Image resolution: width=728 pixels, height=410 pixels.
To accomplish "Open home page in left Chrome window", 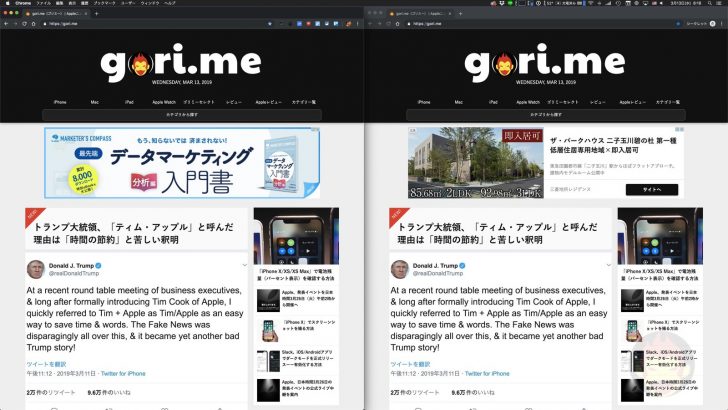I will click(x=33, y=23).
